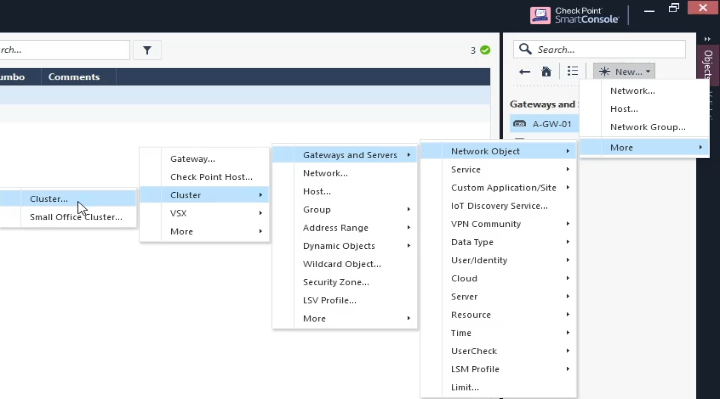Open the Server submenu
The width and height of the screenshot is (720, 399).
498,297
